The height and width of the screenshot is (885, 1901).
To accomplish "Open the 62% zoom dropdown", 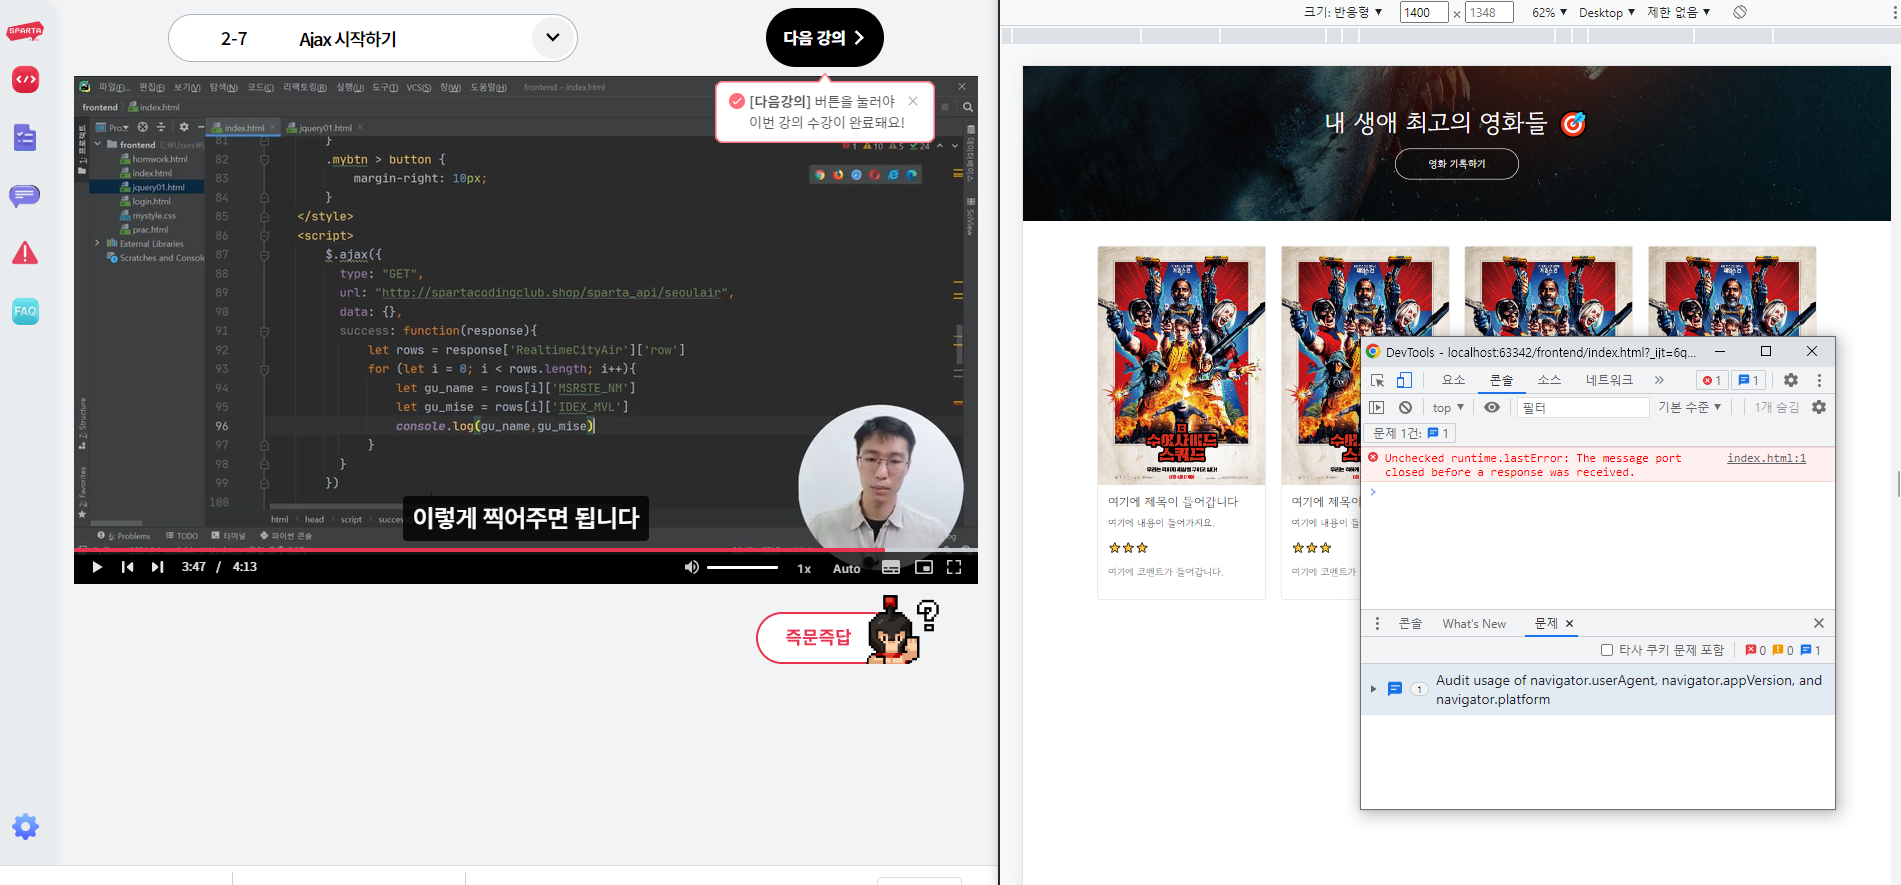I will [x=1549, y=12].
